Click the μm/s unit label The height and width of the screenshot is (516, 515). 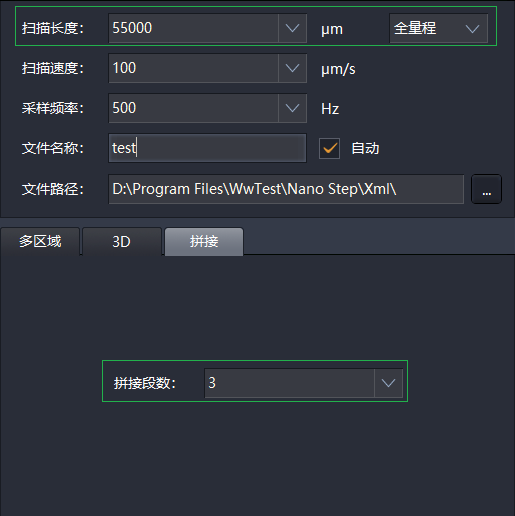click(x=338, y=69)
